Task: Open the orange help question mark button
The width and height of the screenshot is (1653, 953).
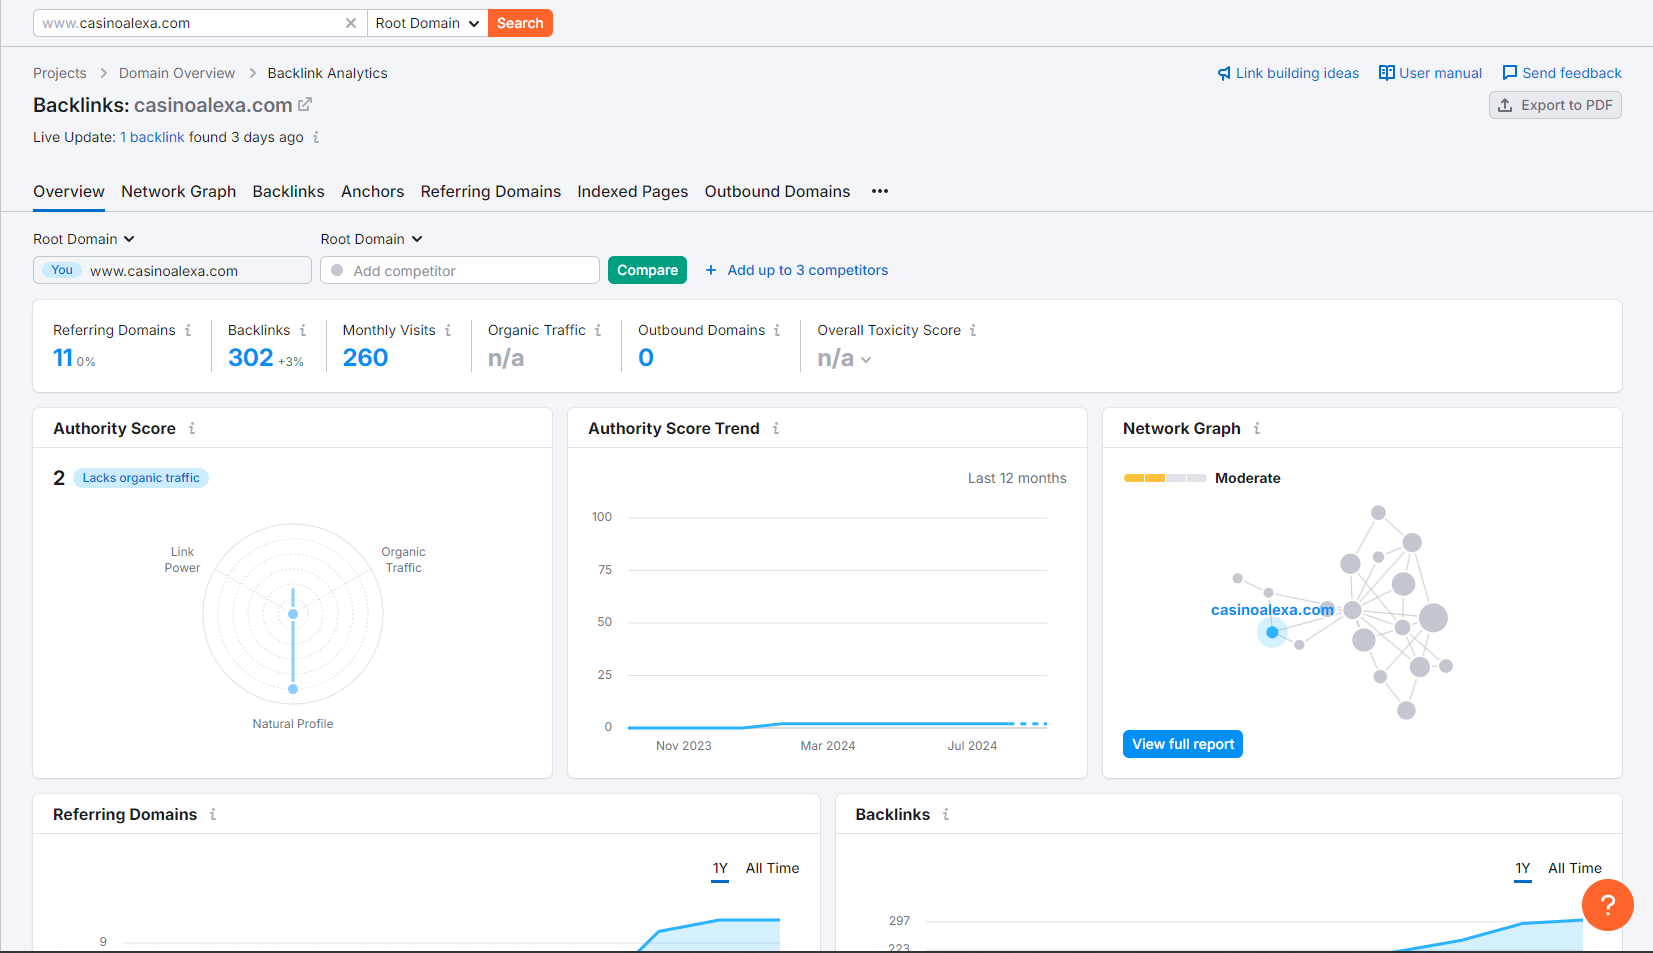Action: coord(1607,904)
